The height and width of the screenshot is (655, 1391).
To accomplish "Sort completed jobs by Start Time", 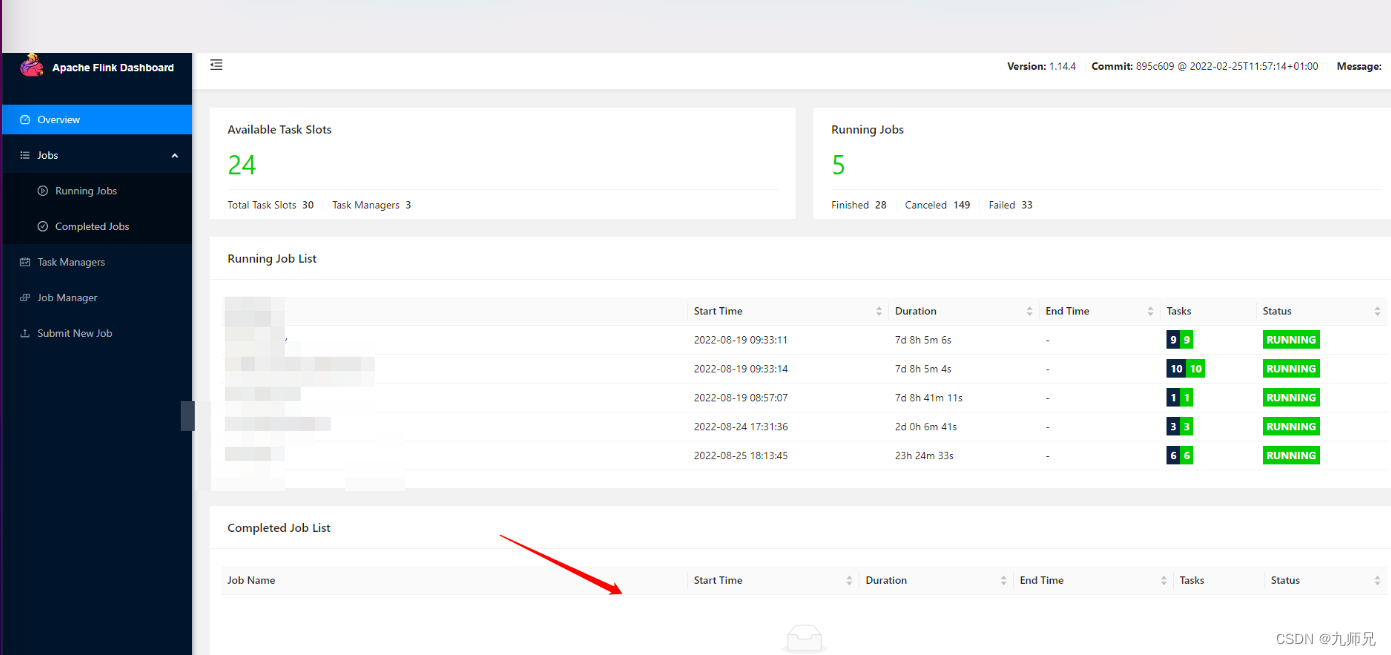I will (x=849, y=580).
